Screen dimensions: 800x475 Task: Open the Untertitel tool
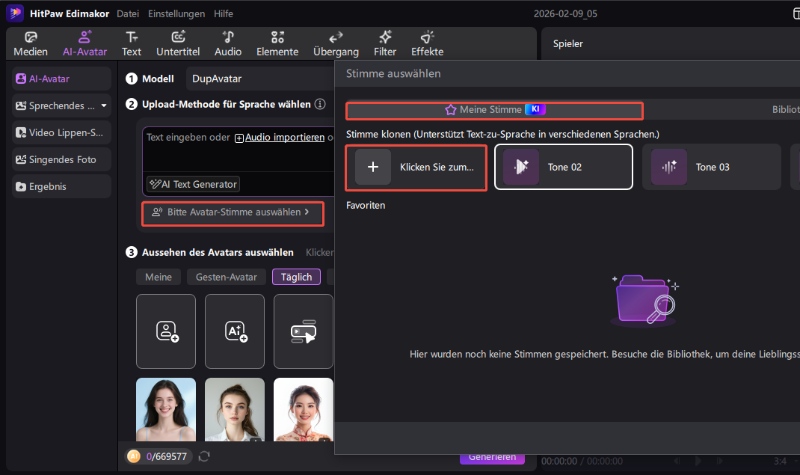tap(178, 44)
